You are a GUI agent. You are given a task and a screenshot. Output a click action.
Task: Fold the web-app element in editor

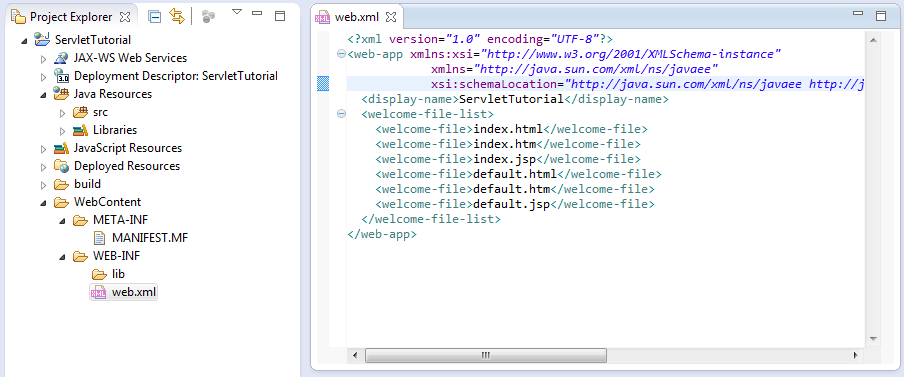[x=341, y=54]
